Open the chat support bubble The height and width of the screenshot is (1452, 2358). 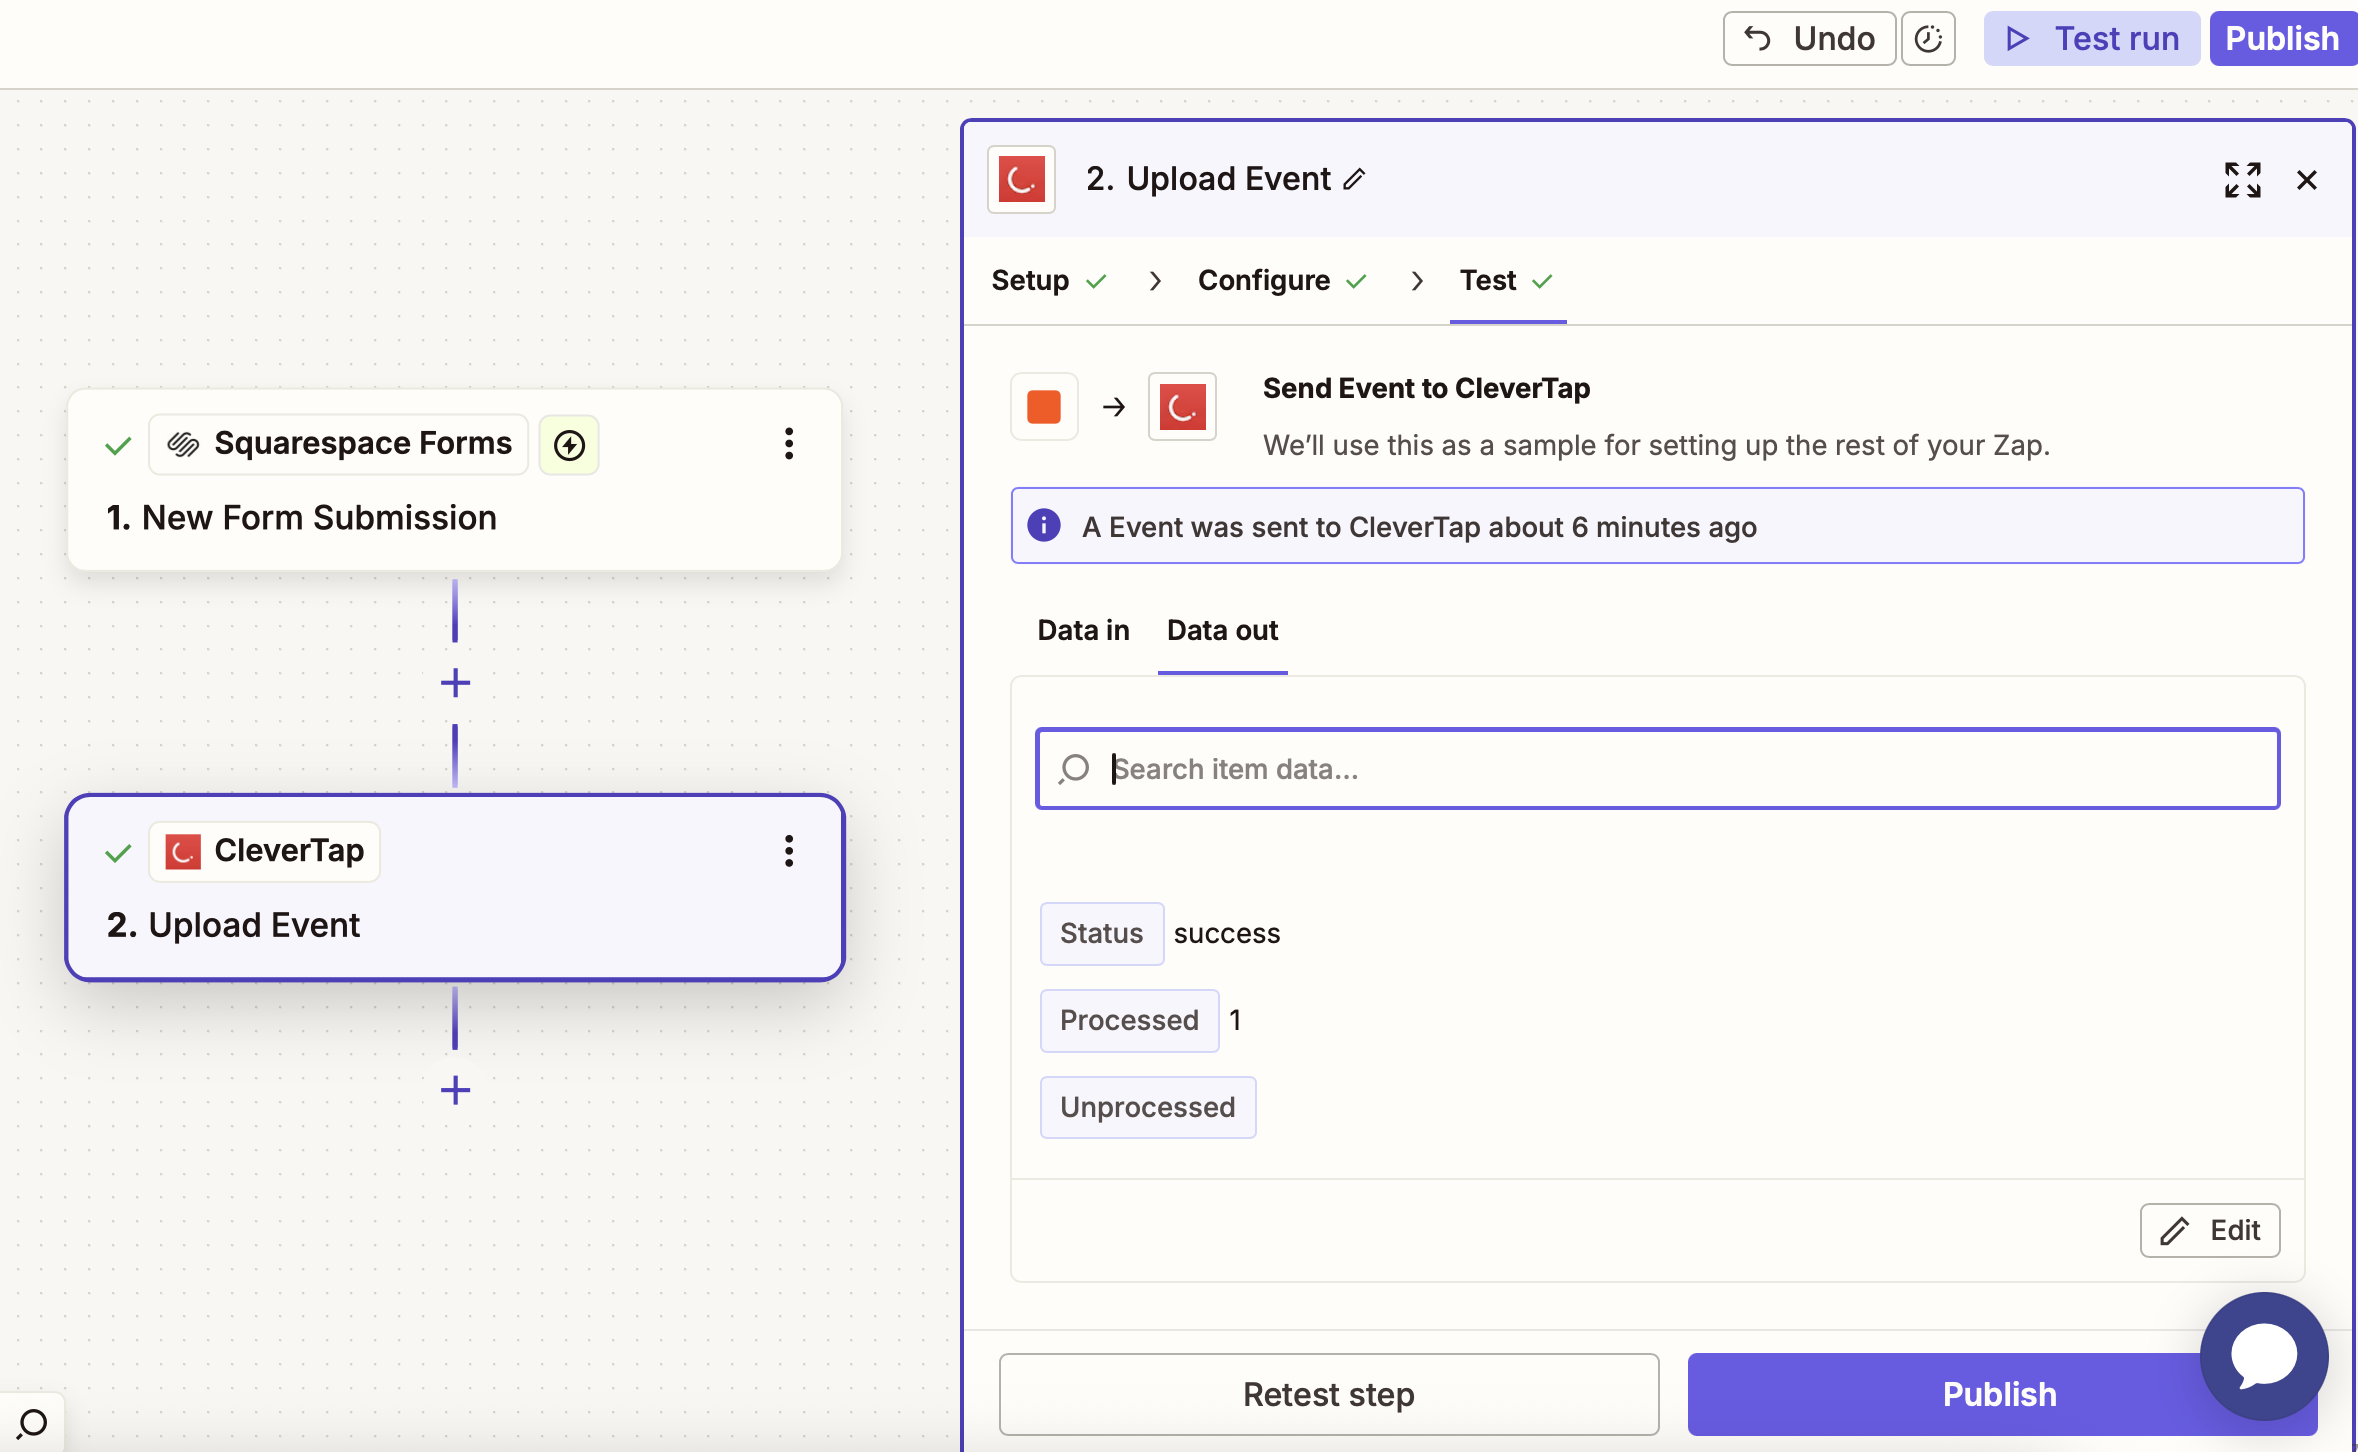2264,1356
